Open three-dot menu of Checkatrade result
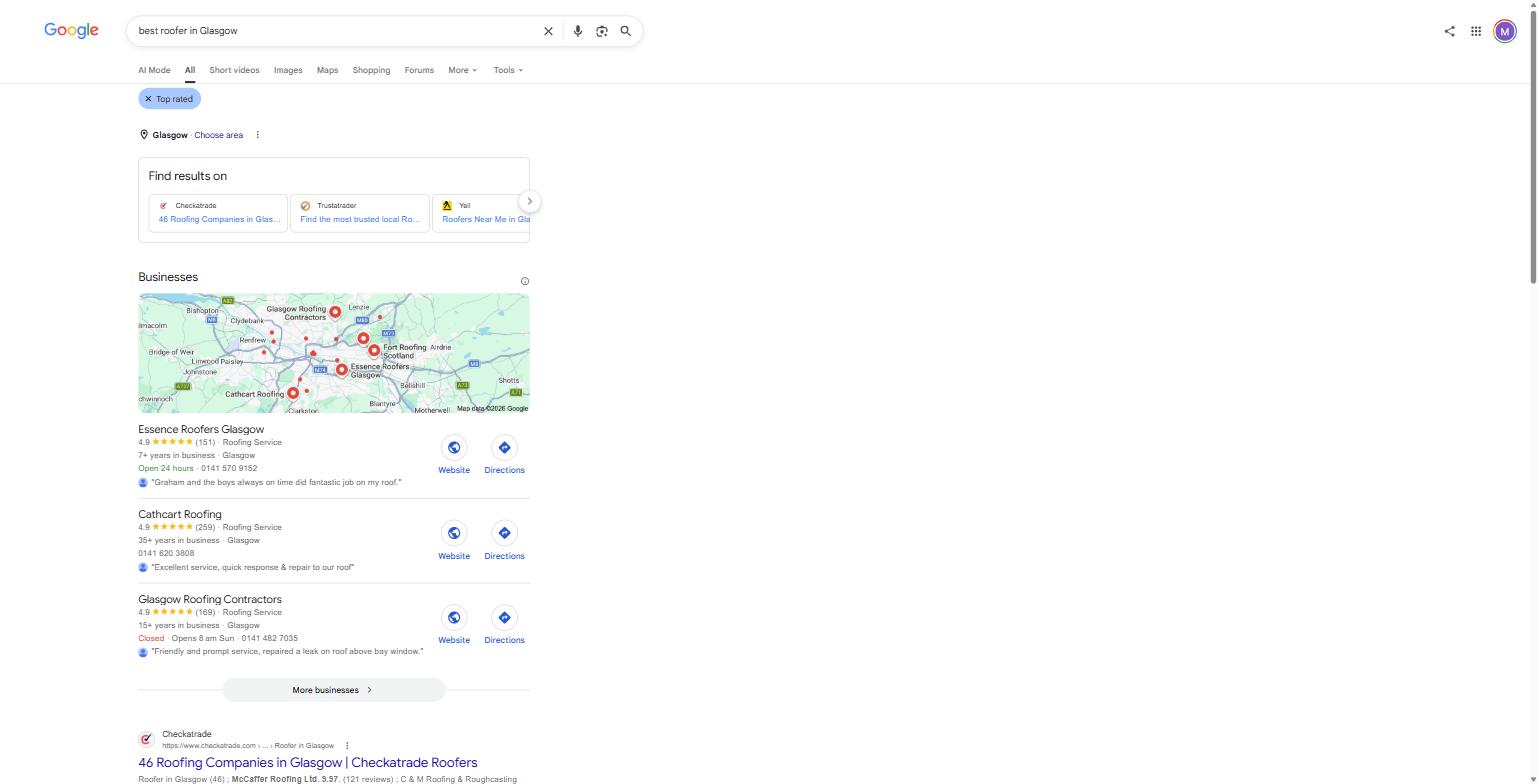 click(x=347, y=745)
